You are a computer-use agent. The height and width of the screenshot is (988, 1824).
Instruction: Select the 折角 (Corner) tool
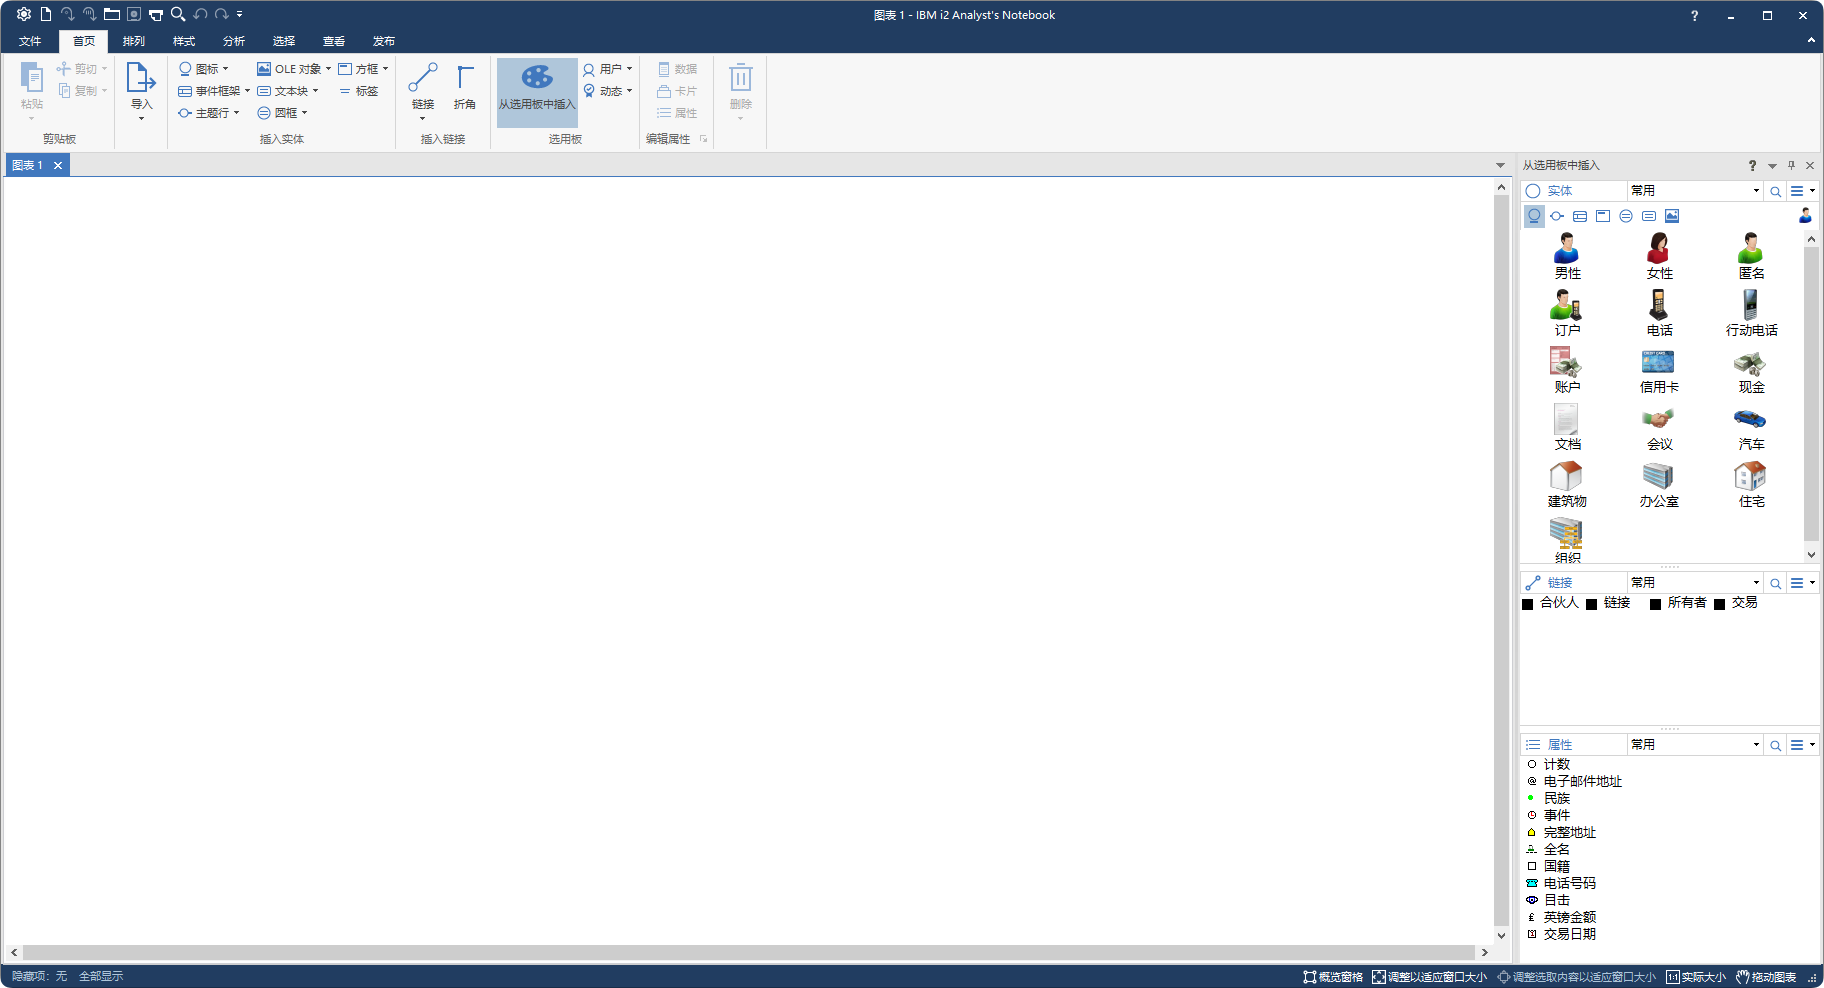pos(465,87)
